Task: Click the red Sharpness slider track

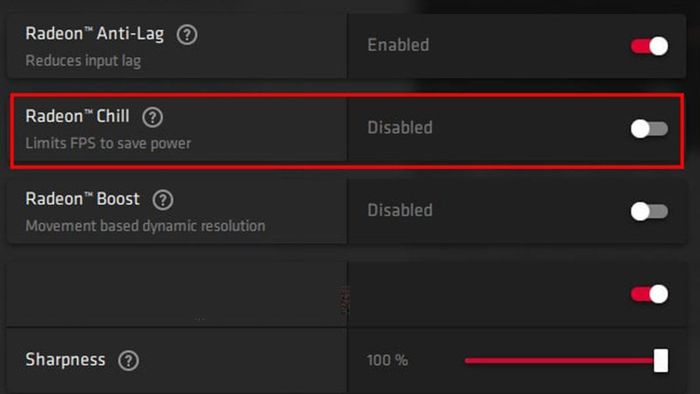Action: point(559,361)
